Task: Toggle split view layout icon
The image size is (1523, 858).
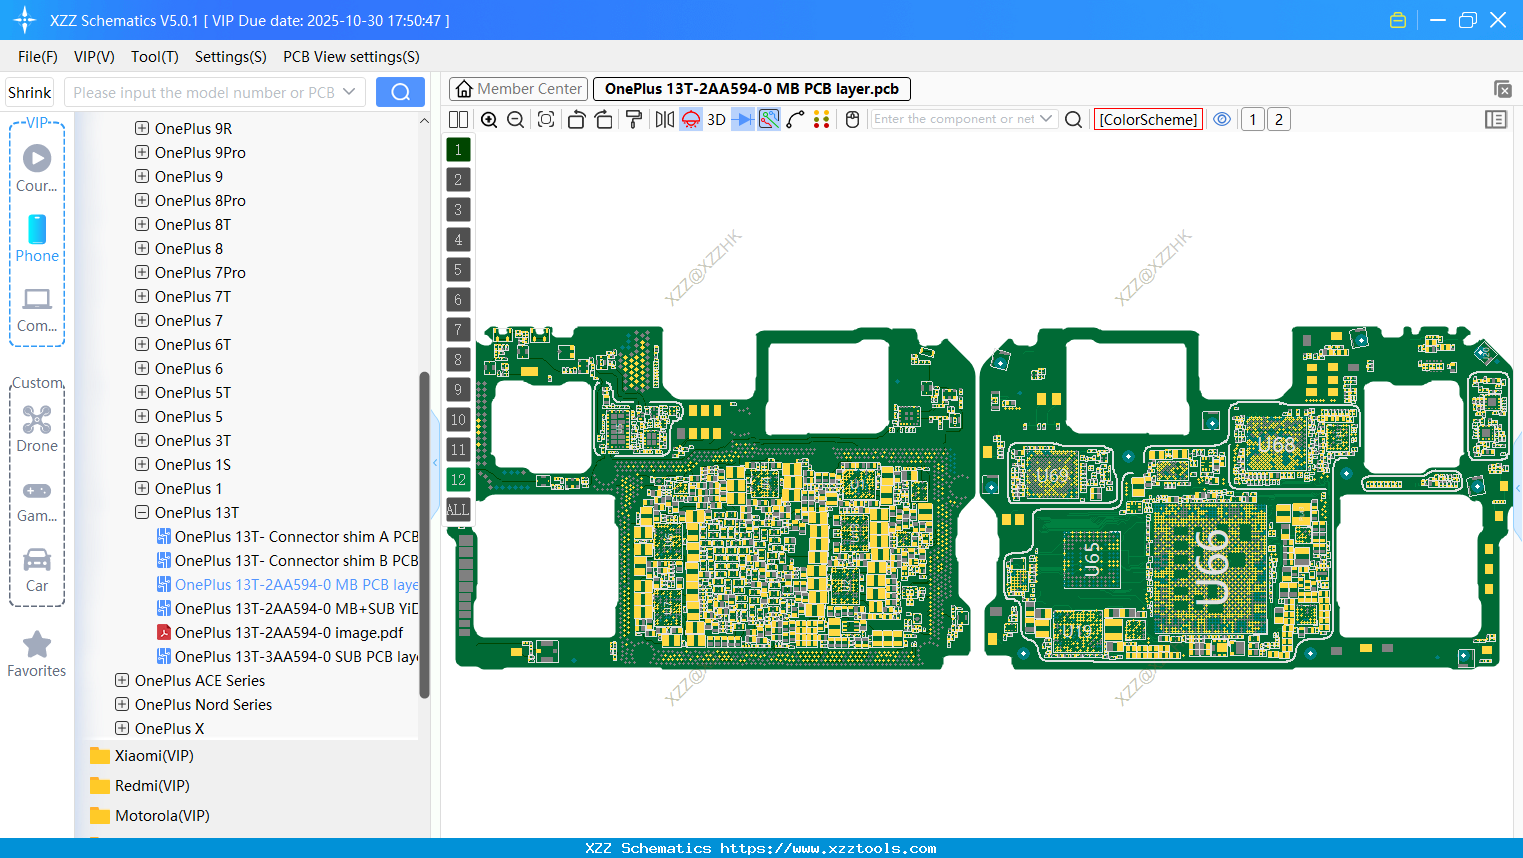Action: 458,120
